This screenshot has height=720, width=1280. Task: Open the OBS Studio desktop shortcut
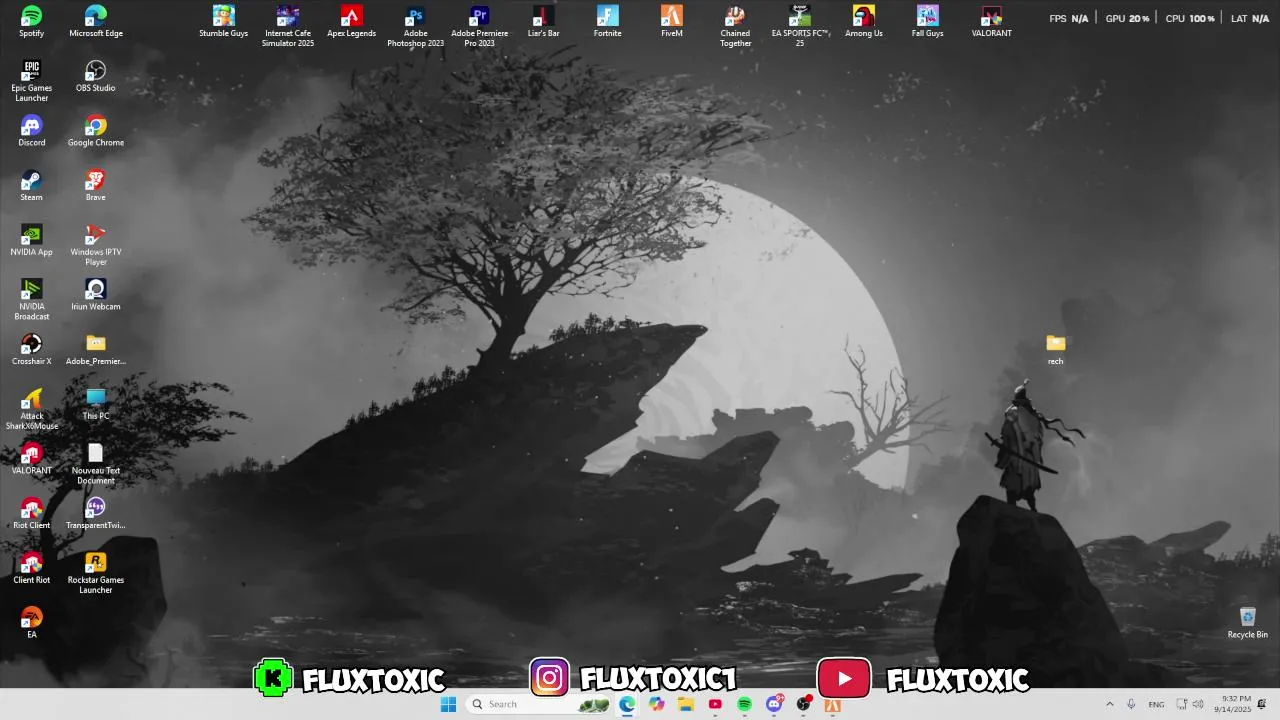[x=96, y=76]
